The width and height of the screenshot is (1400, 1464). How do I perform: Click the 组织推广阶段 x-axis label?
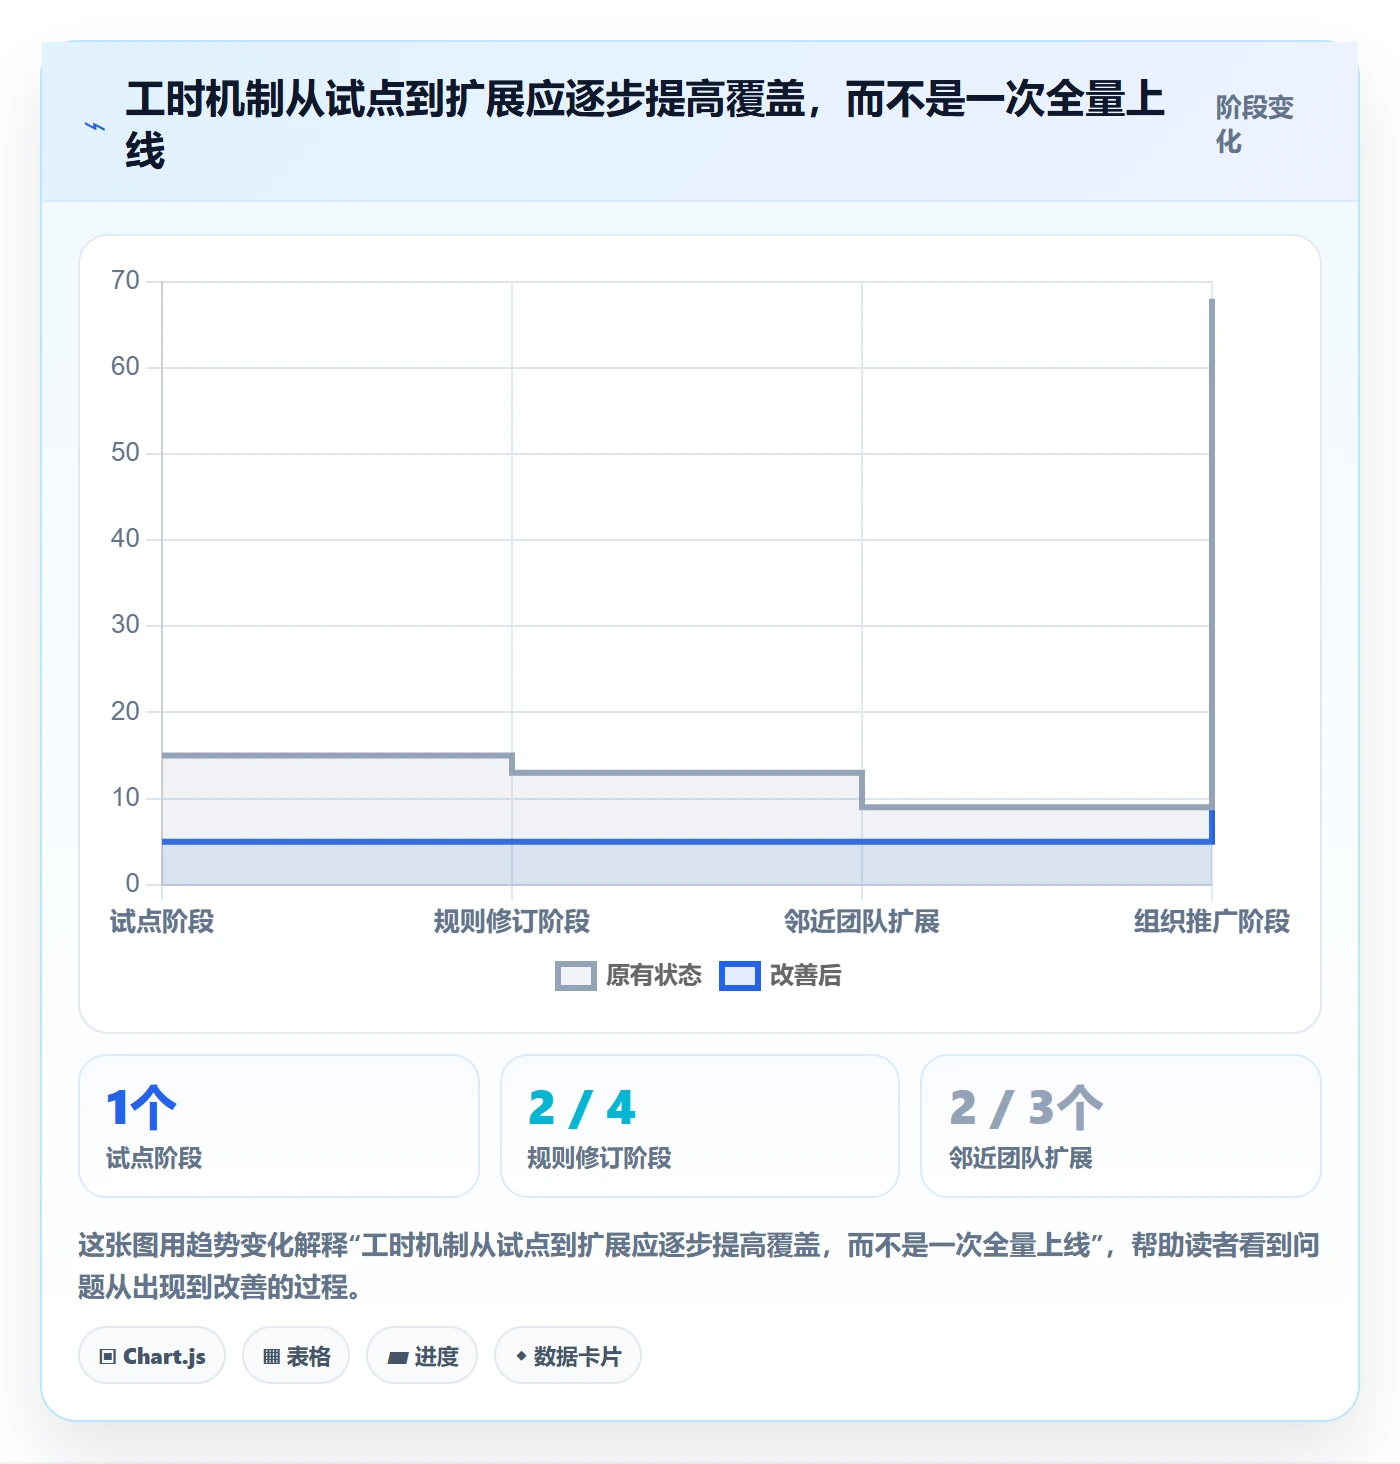coord(1212,921)
